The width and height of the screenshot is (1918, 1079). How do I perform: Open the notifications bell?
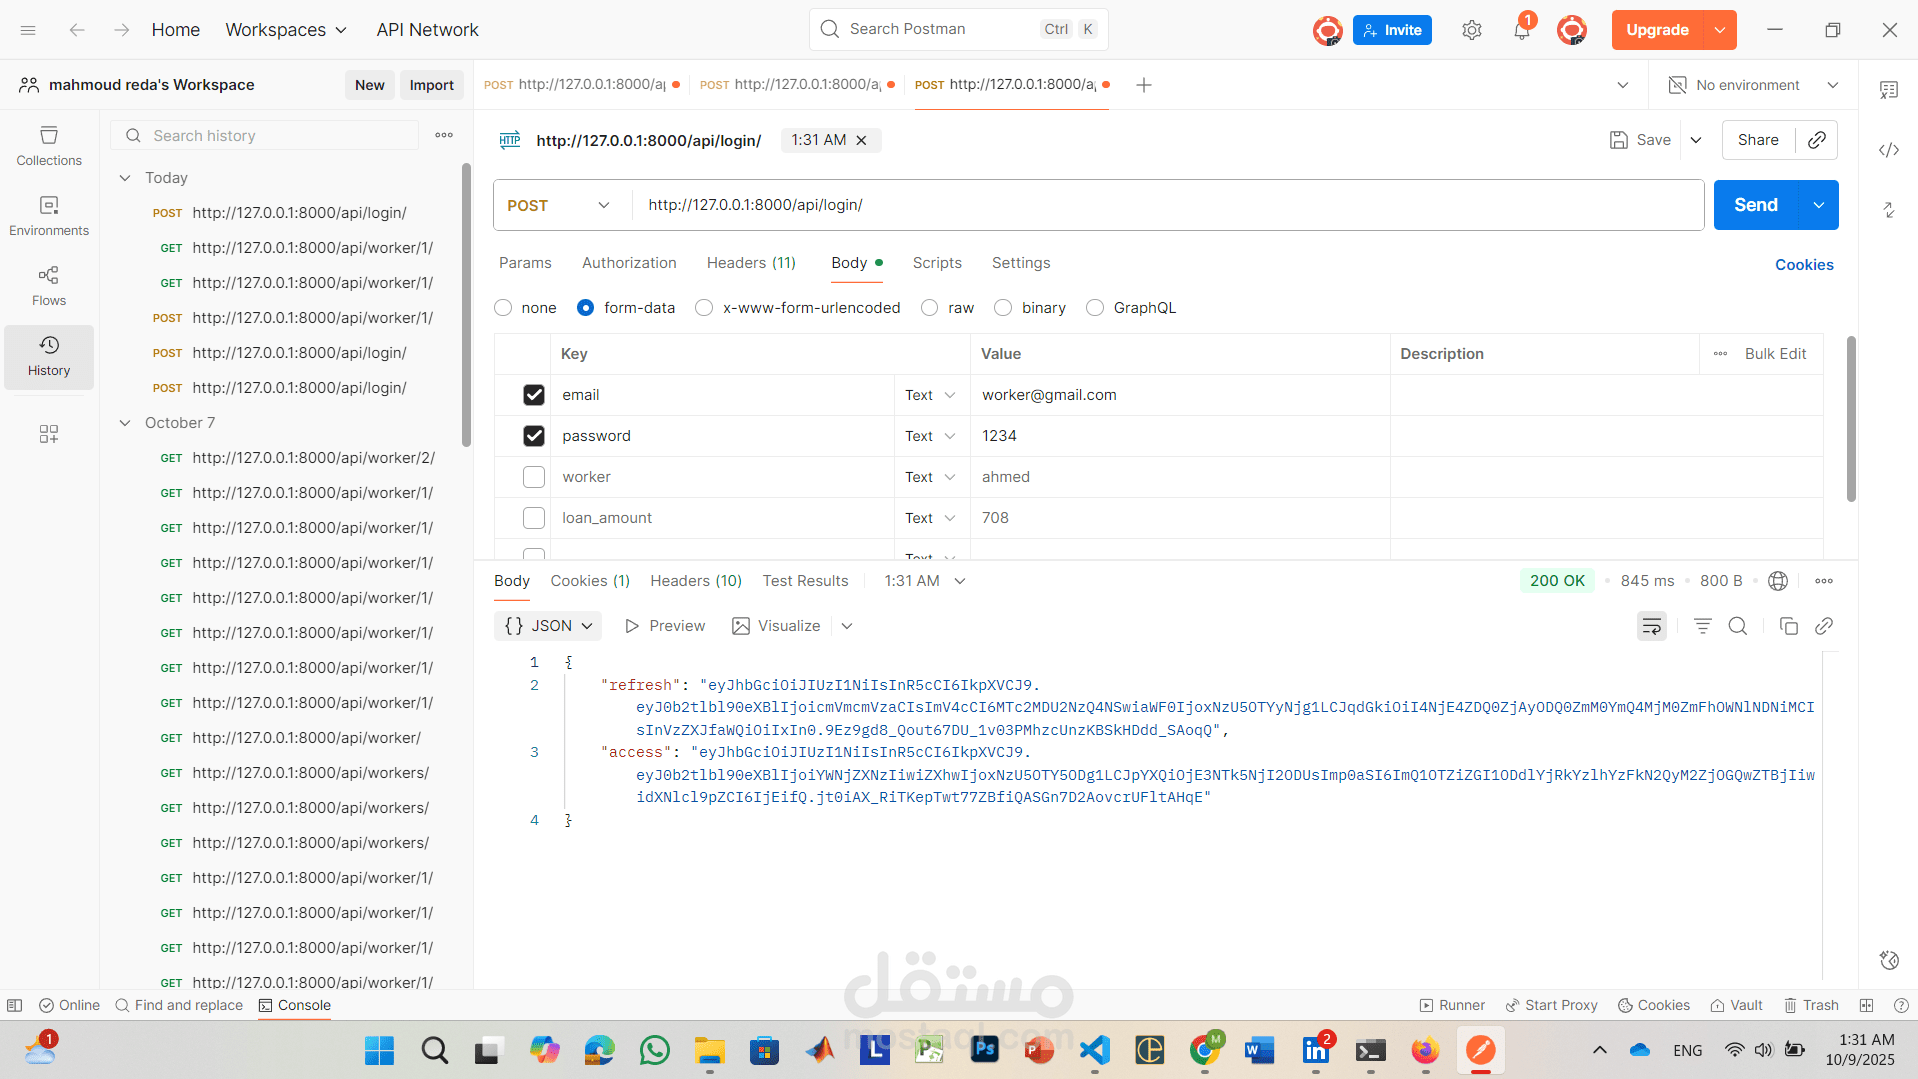pos(1521,30)
